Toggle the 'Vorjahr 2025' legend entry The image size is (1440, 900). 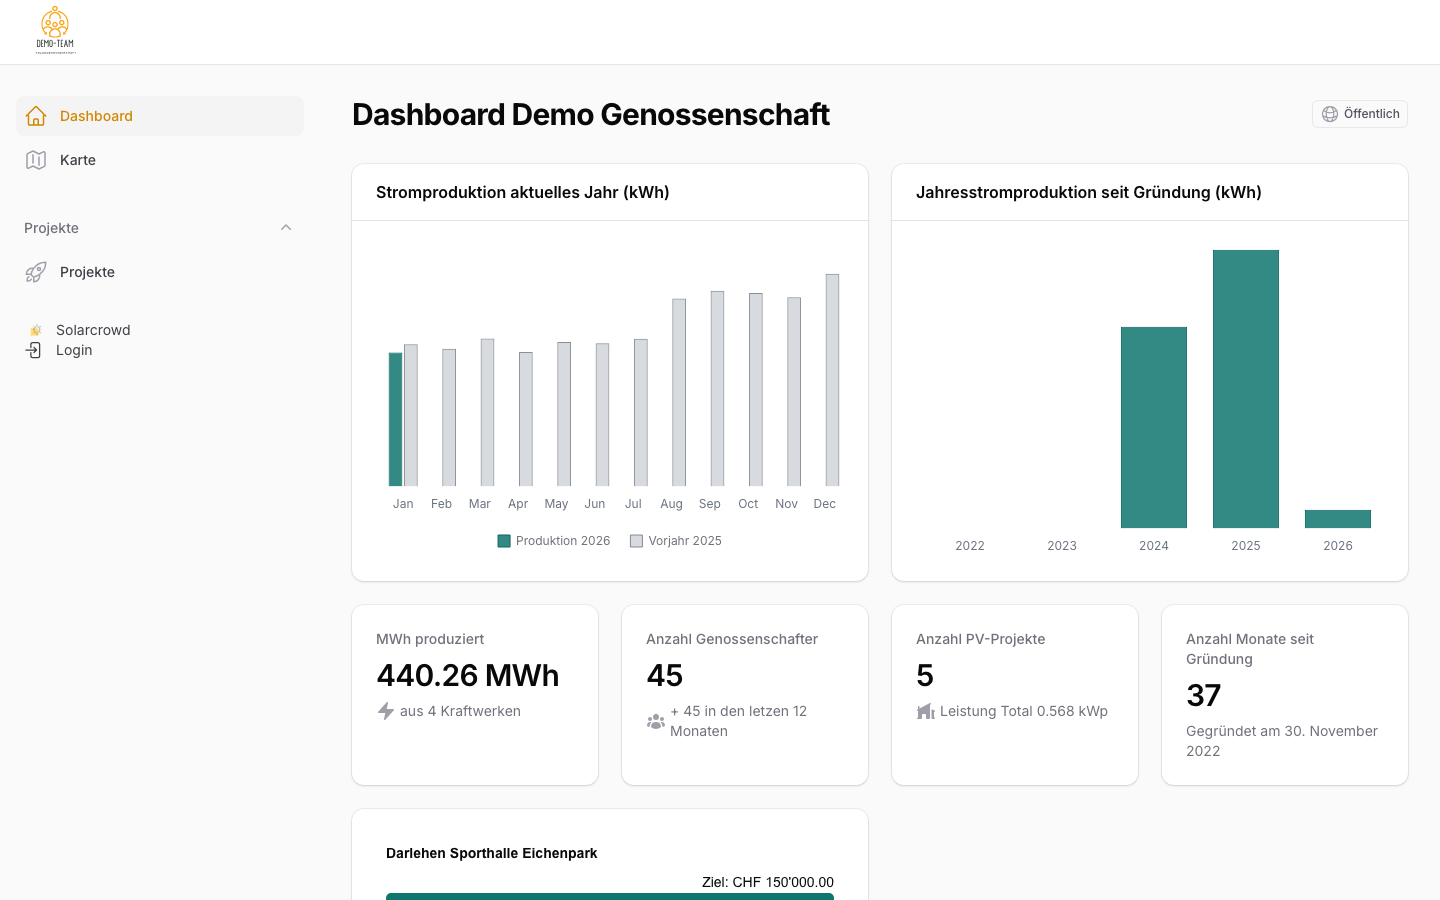coord(675,540)
